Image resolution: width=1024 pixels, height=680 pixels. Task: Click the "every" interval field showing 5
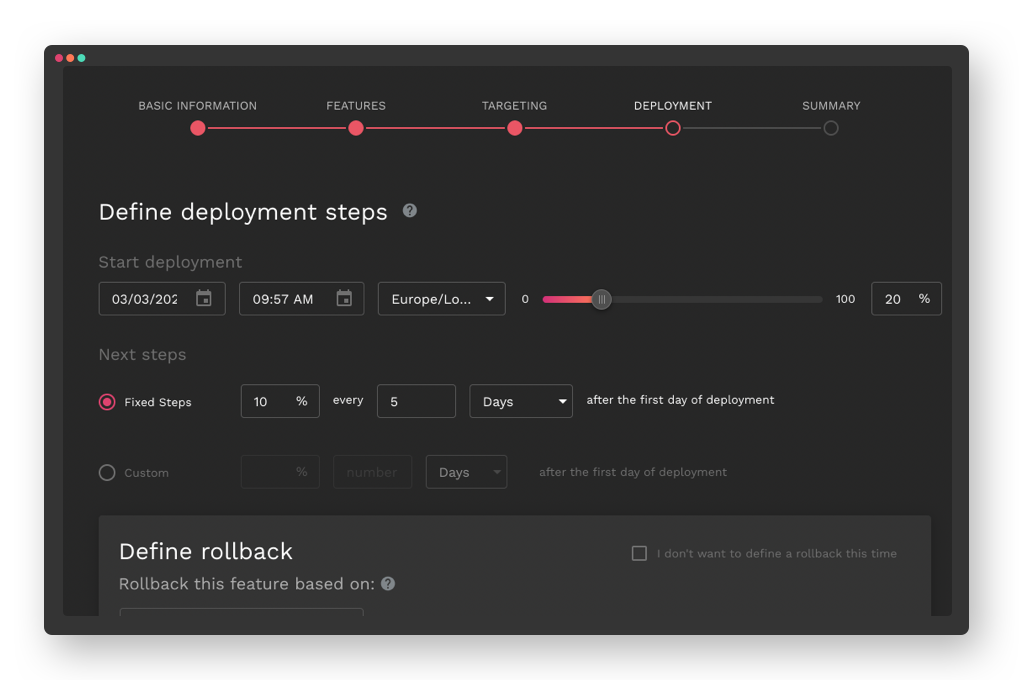(416, 401)
